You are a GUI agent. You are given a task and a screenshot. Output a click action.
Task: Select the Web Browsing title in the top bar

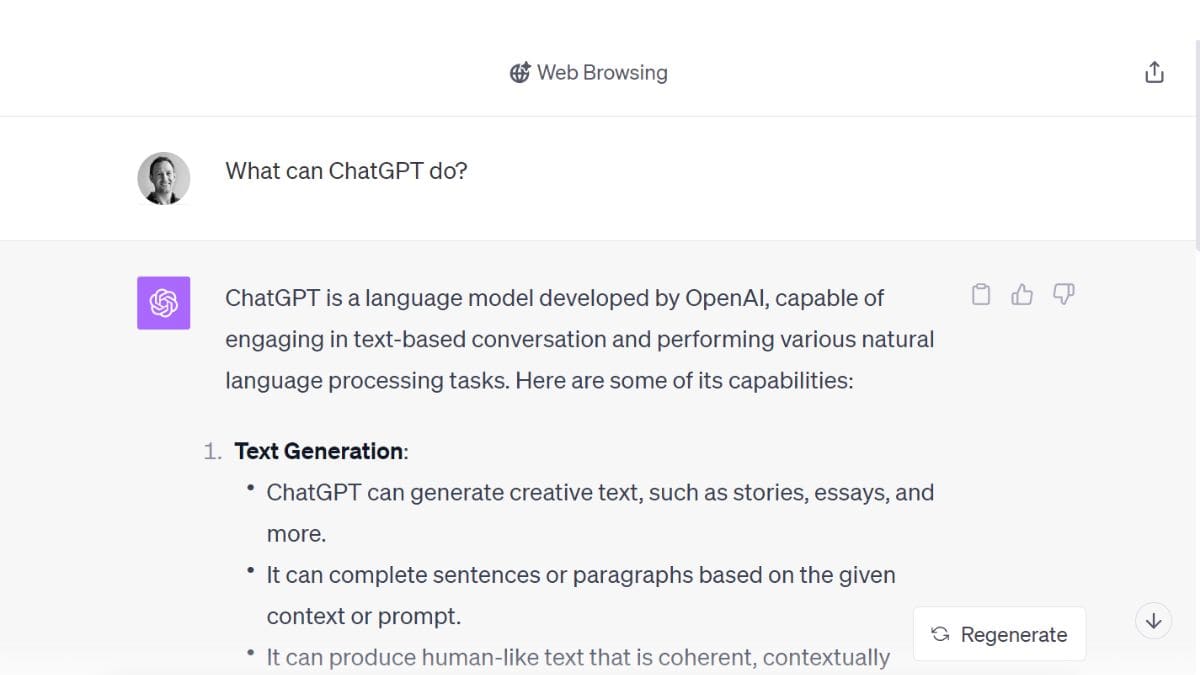601,72
